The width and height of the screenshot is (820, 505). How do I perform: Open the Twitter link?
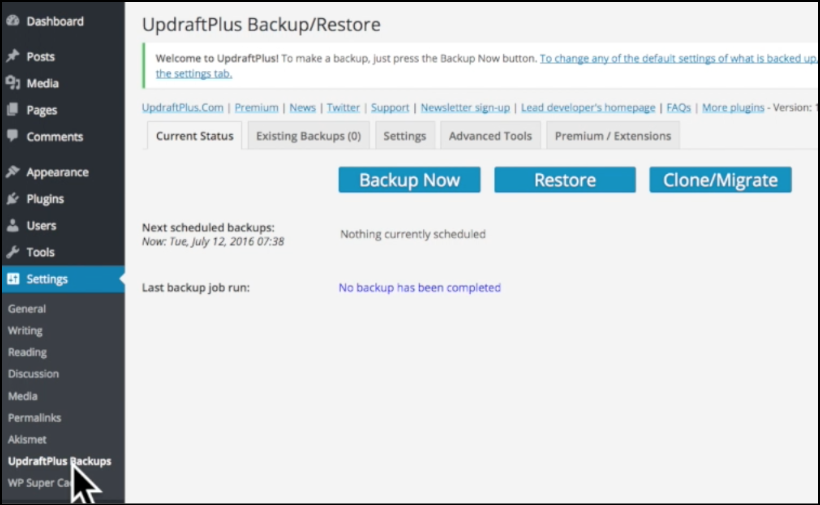point(343,107)
